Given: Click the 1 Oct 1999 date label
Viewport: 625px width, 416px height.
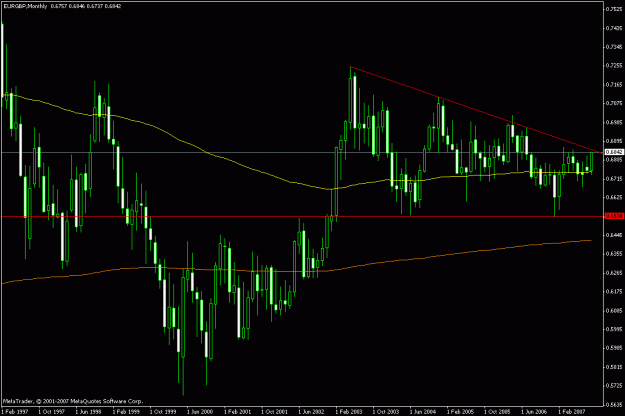Looking at the screenshot, I should click(163, 412).
